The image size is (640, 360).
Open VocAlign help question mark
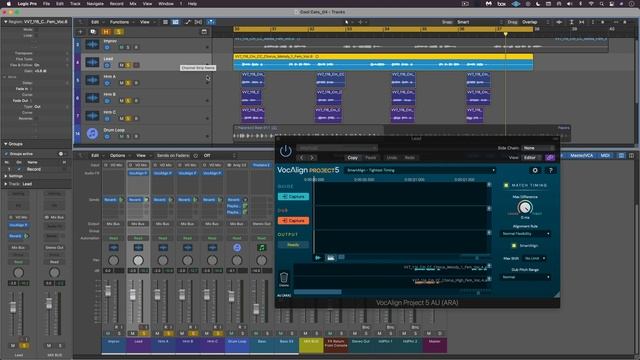coord(550,170)
